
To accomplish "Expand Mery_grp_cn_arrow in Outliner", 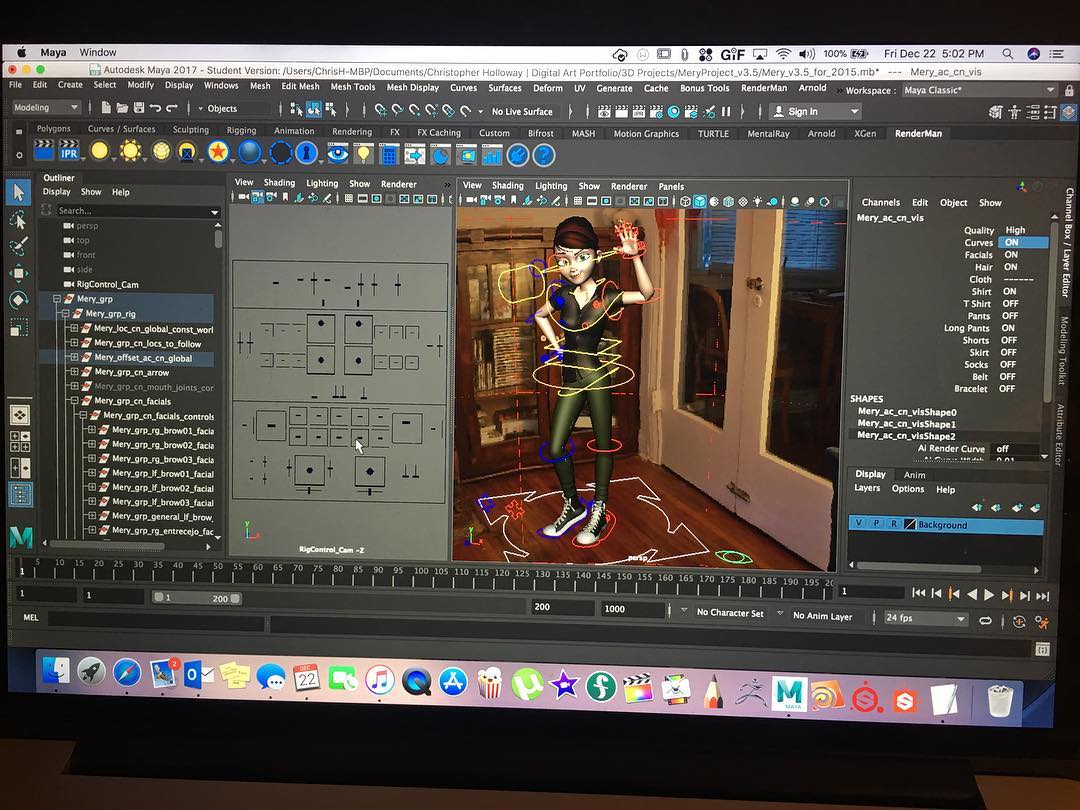I will pos(74,372).
